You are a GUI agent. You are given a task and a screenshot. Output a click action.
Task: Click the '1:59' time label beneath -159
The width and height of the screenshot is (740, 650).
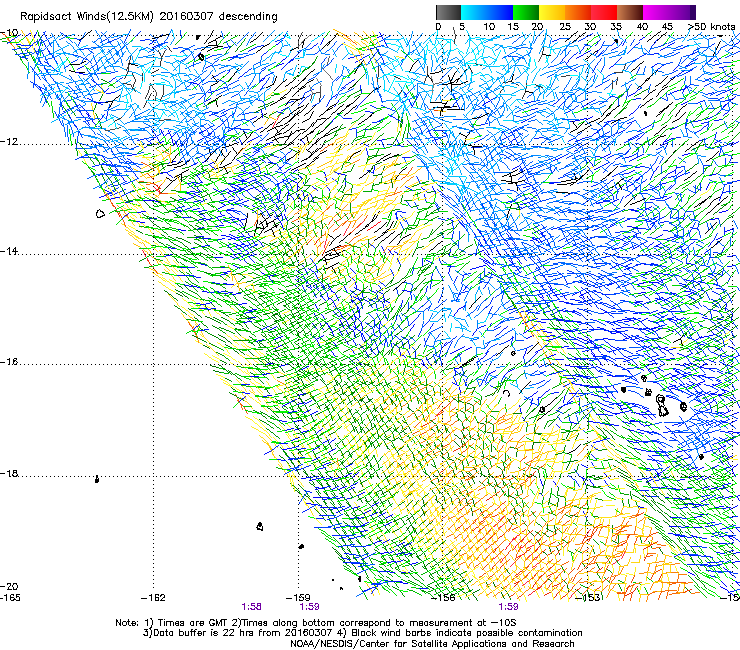310,607
